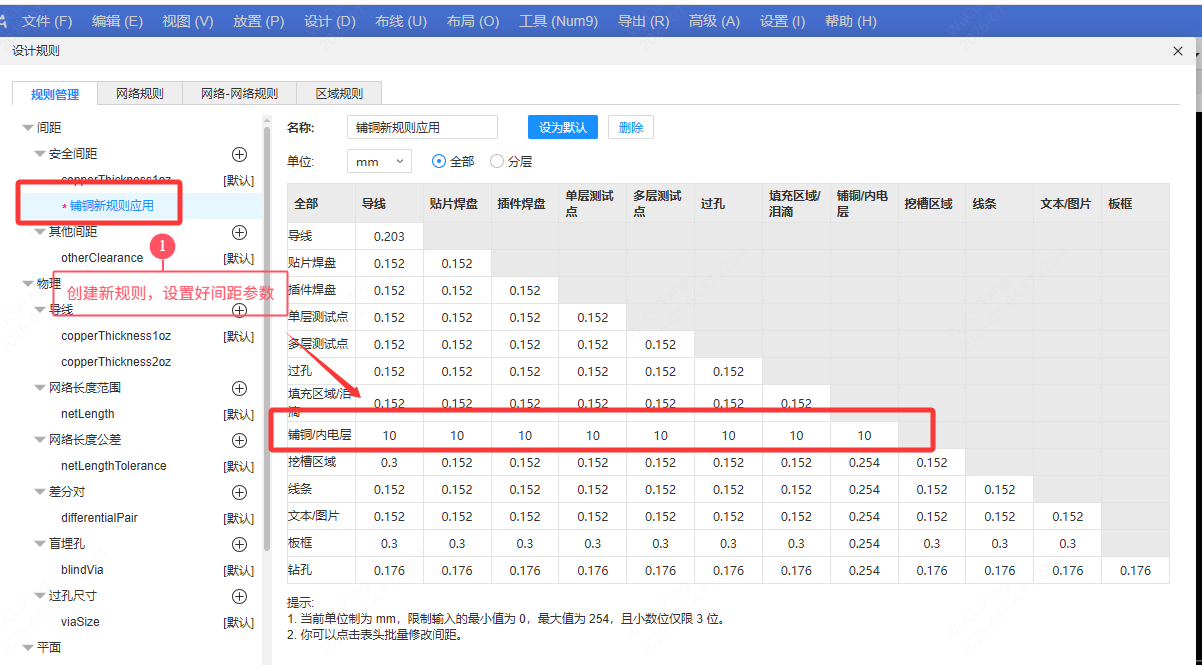Click the 删除 button
The width and height of the screenshot is (1202, 665).
tap(630, 127)
